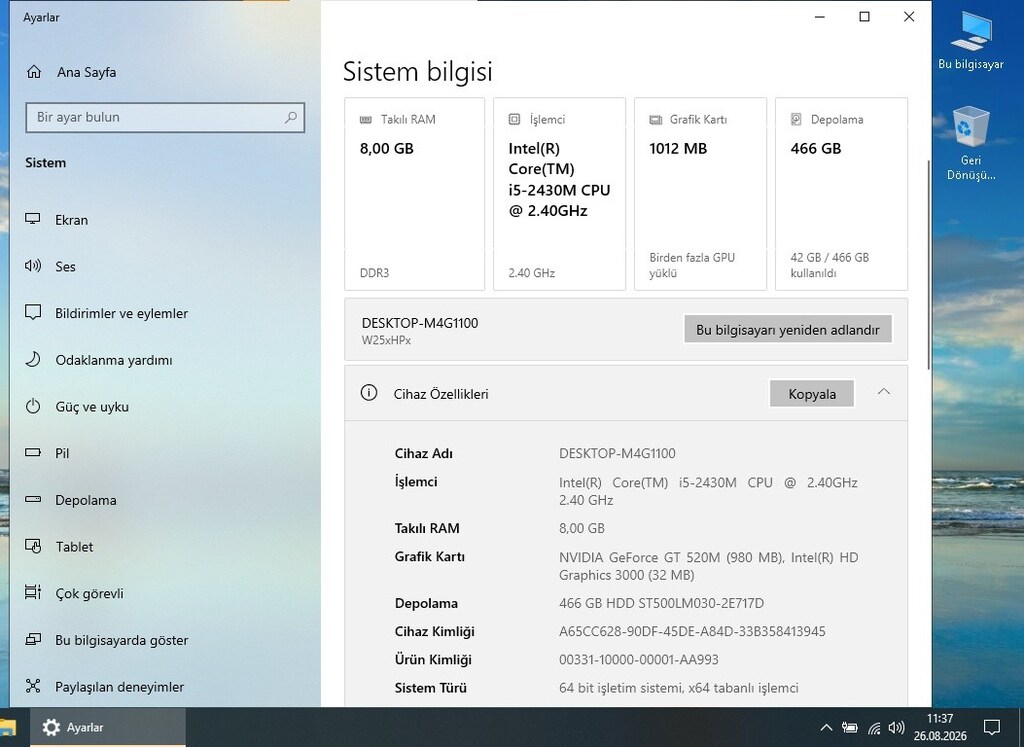The height and width of the screenshot is (747, 1024).
Task: Click the battery tray icon
Action: (x=850, y=727)
